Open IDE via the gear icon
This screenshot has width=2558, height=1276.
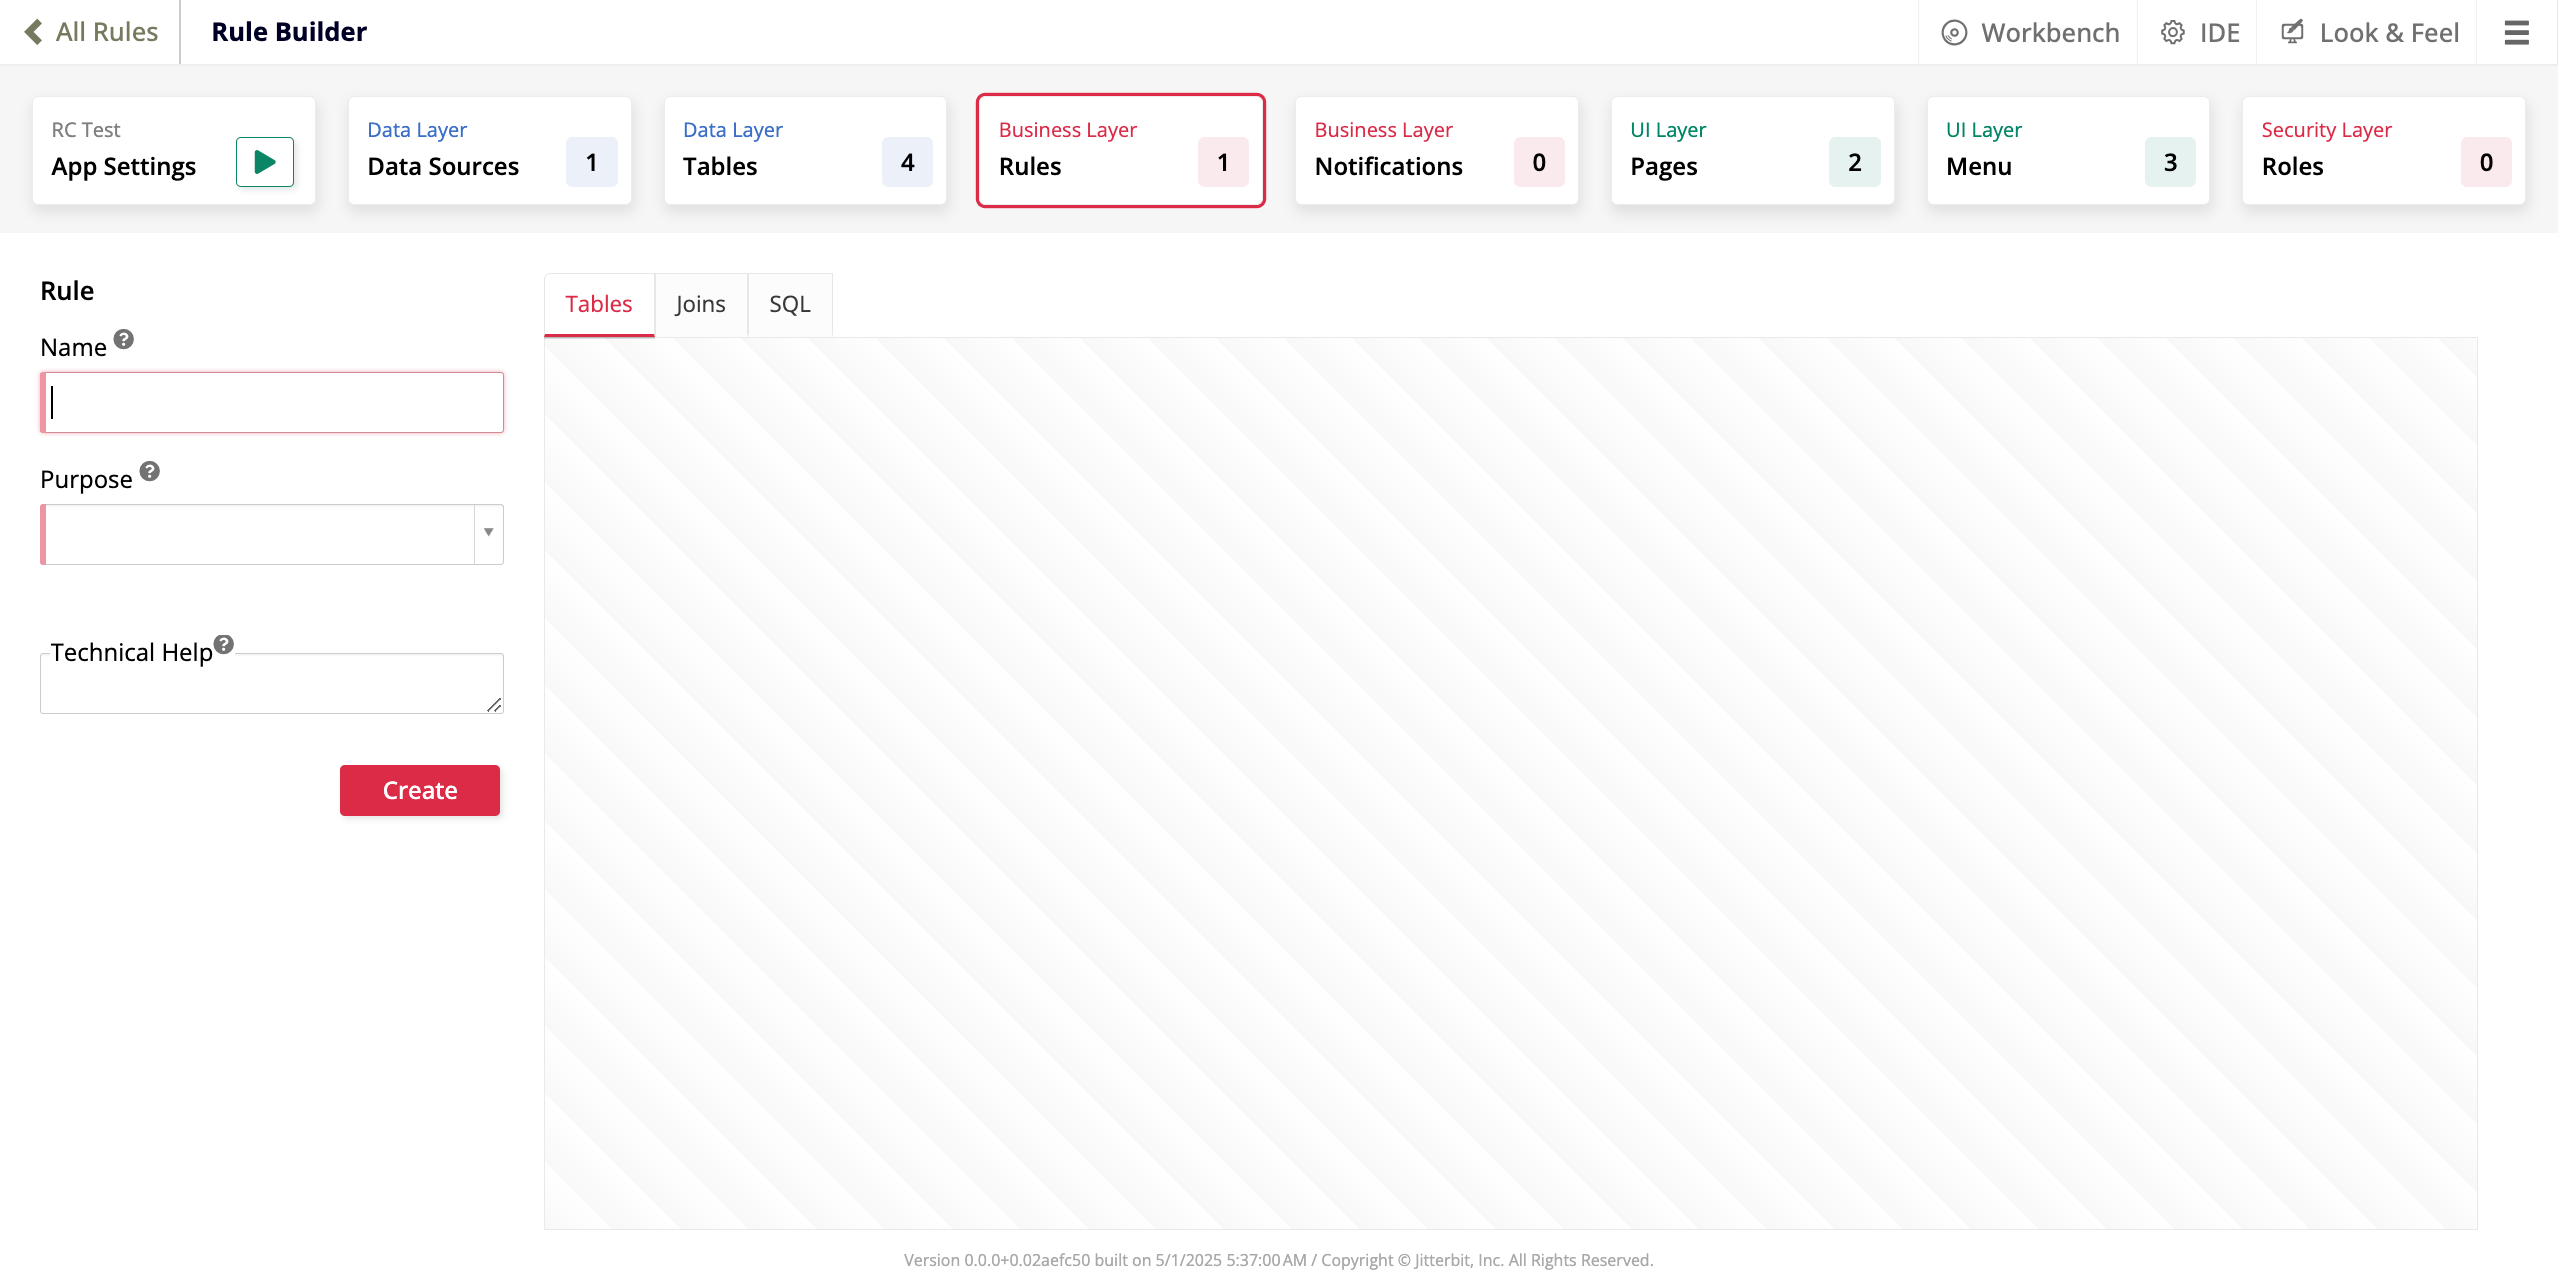2172,33
